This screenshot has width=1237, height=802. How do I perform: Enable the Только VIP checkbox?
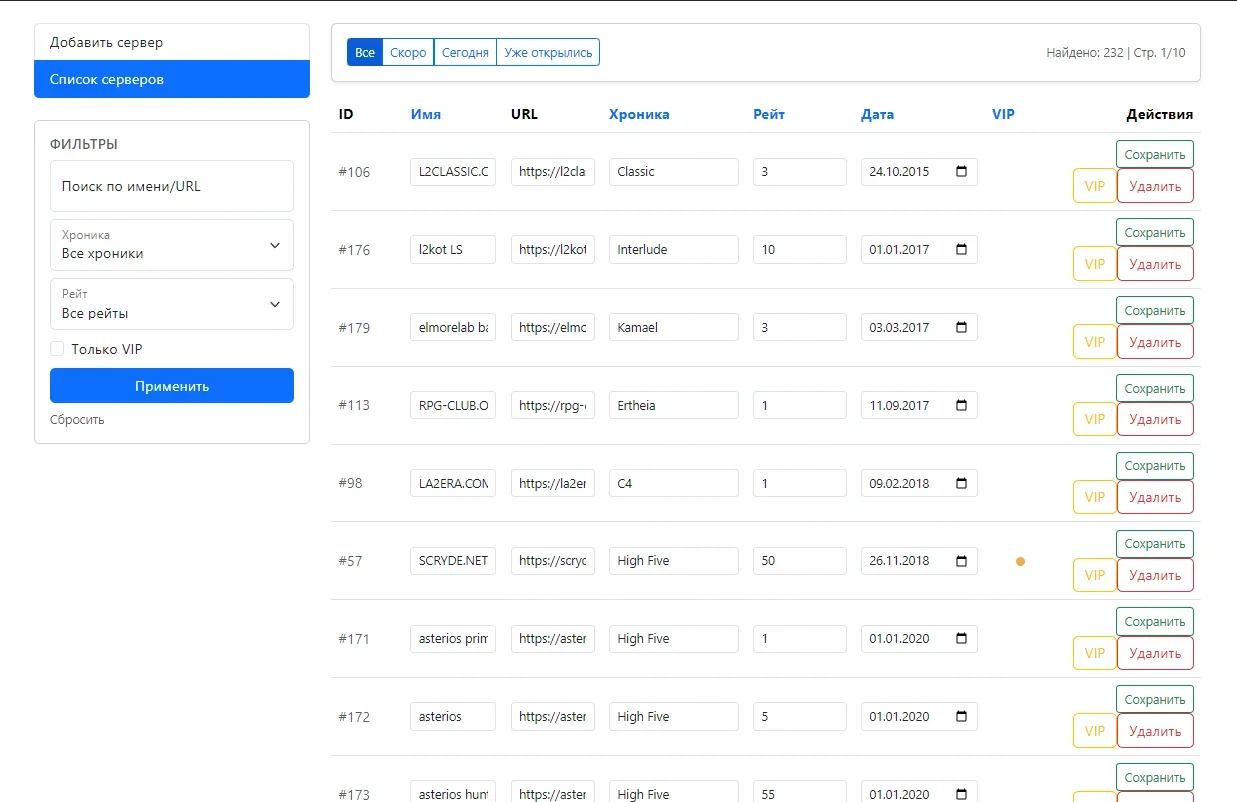coord(57,349)
